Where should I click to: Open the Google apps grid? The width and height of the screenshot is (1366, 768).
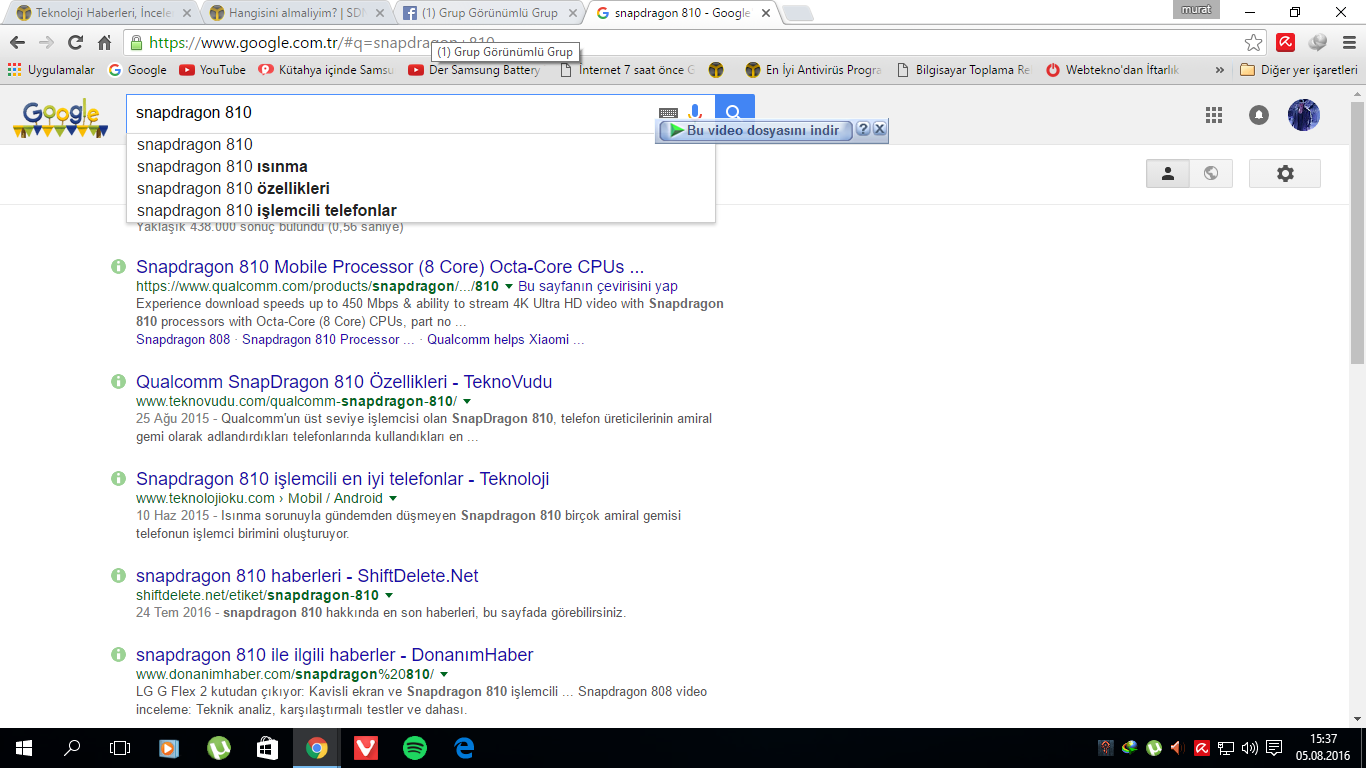1214,115
